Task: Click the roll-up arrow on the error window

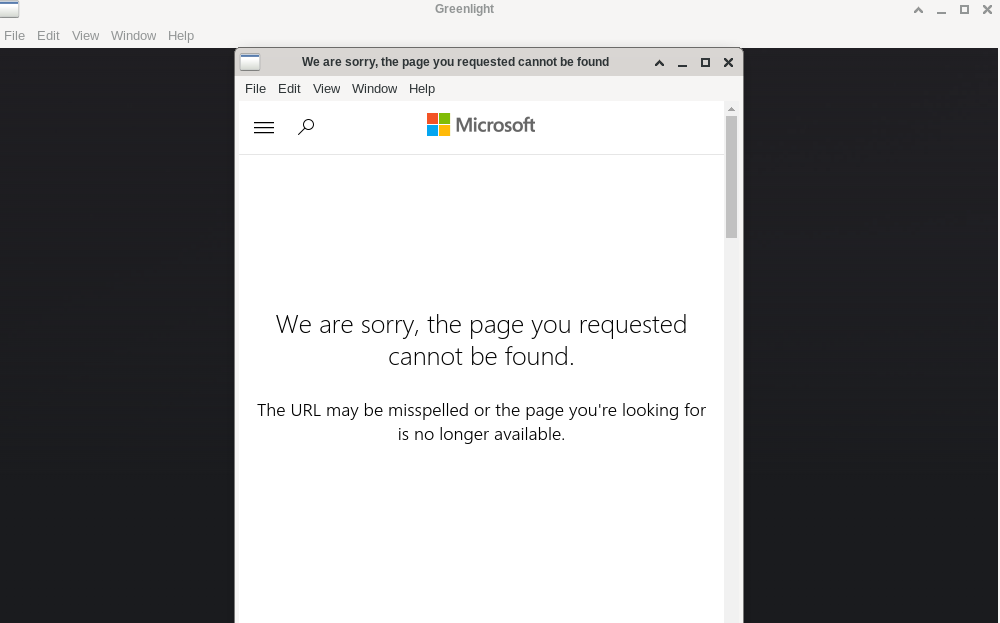Action: pyautogui.click(x=659, y=62)
